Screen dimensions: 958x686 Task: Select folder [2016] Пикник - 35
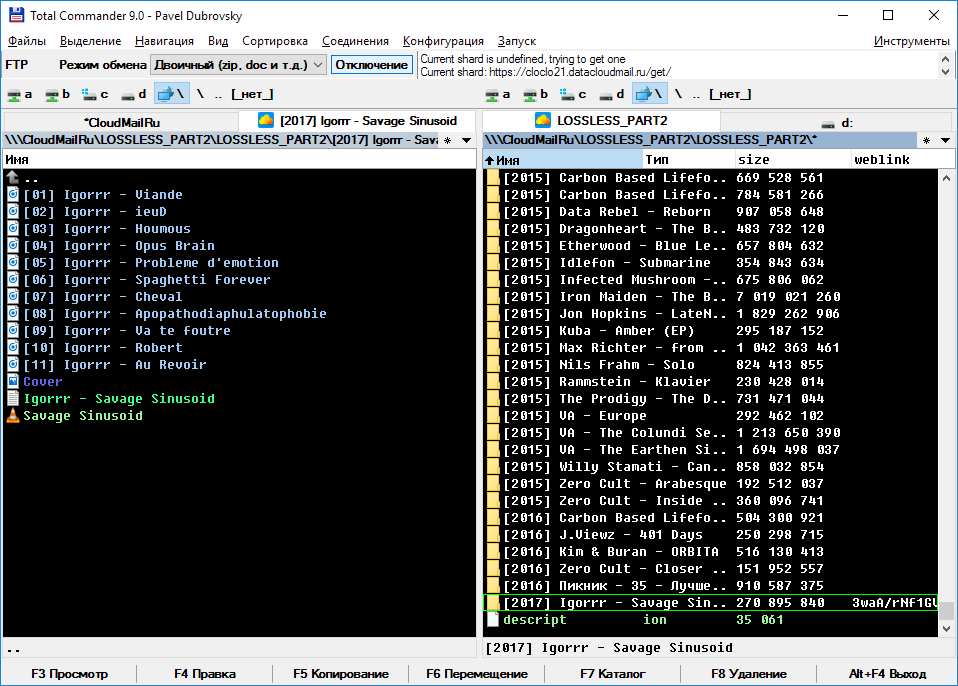711,585
